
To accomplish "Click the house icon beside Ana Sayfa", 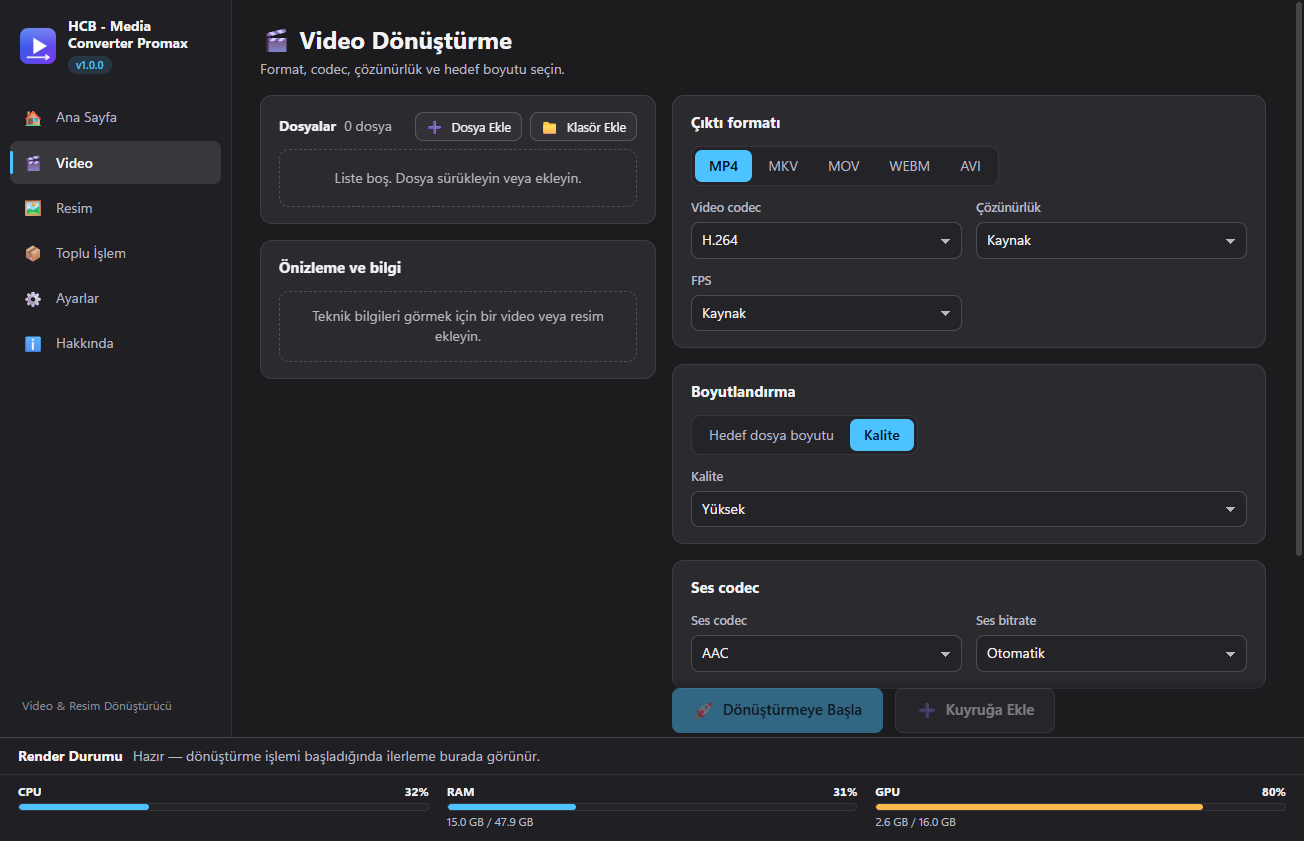I will click(x=33, y=118).
